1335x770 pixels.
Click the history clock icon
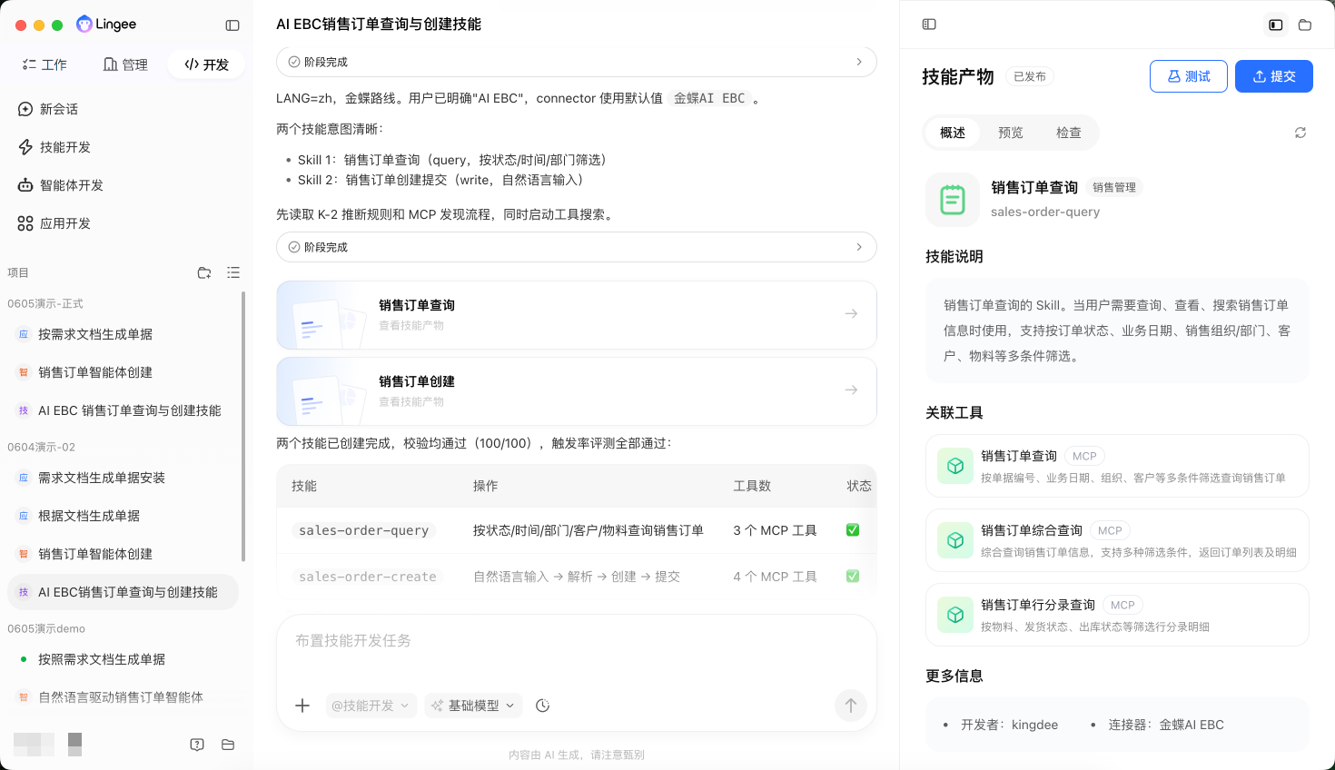click(543, 706)
